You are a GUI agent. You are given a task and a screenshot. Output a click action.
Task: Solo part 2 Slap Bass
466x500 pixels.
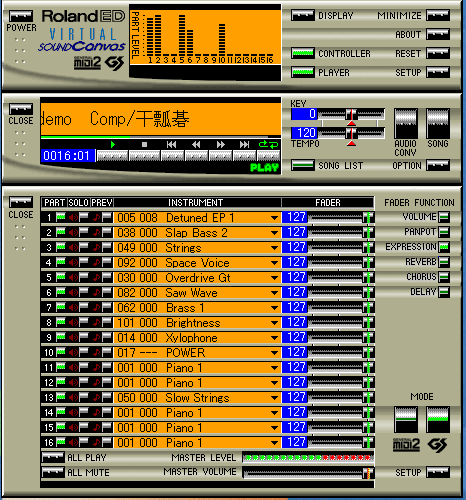83,233
